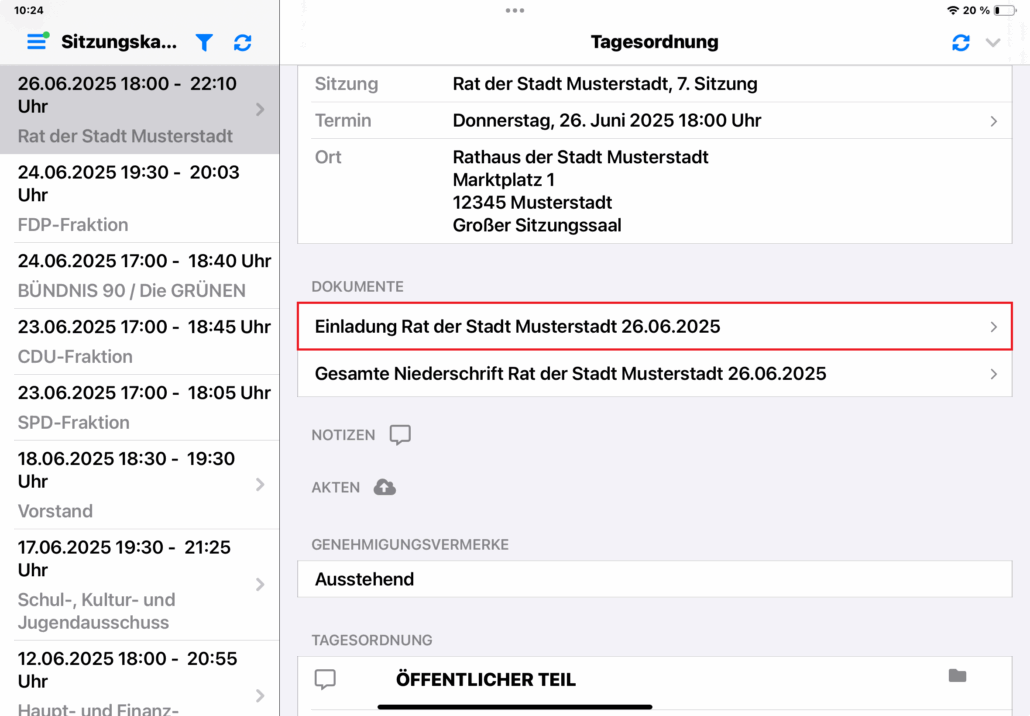Click comment icon beside Öffentlicher Teil
This screenshot has height=716, width=1030.
click(325, 679)
